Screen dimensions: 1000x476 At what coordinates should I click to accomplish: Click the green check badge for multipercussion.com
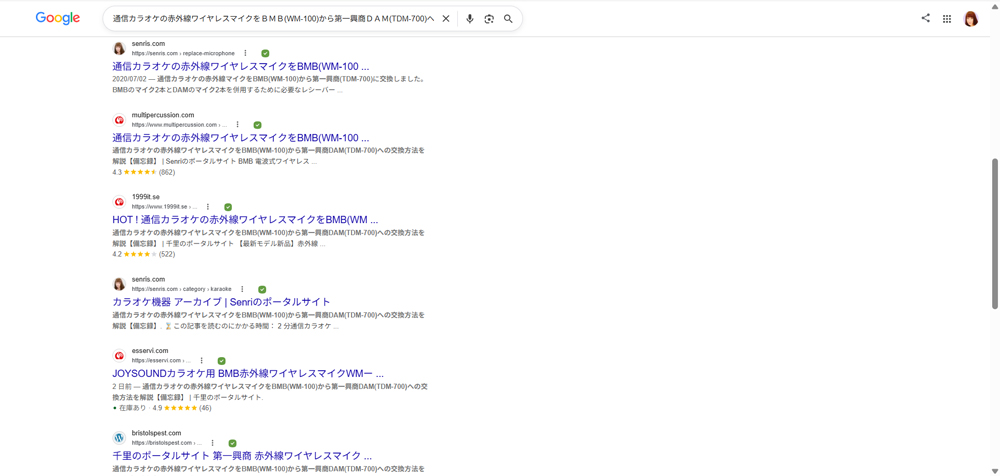point(258,125)
